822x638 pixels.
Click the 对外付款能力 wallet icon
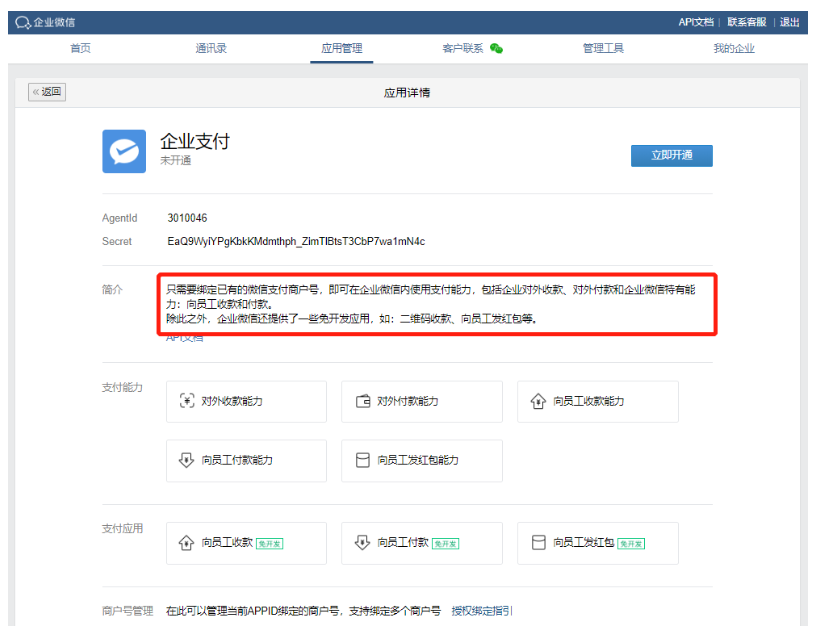tap(363, 401)
